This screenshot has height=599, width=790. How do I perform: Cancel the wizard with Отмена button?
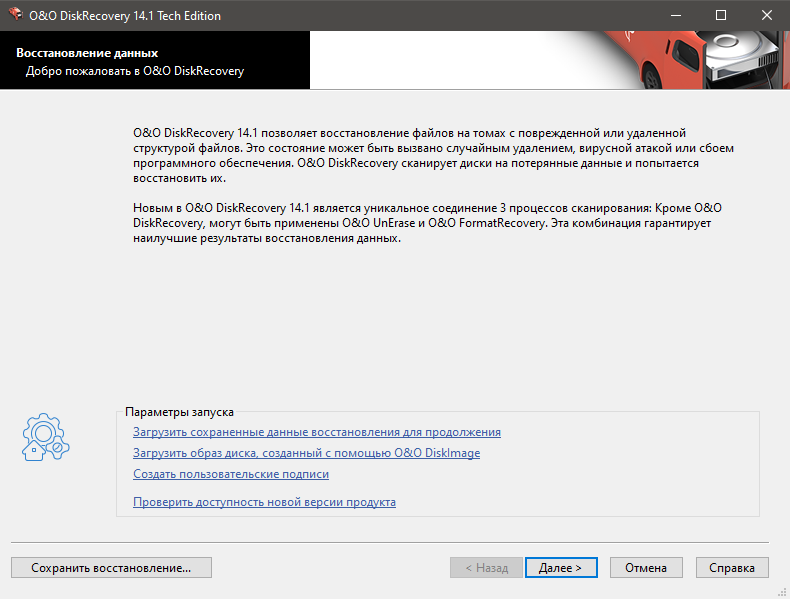pyautogui.click(x=646, y=568)
